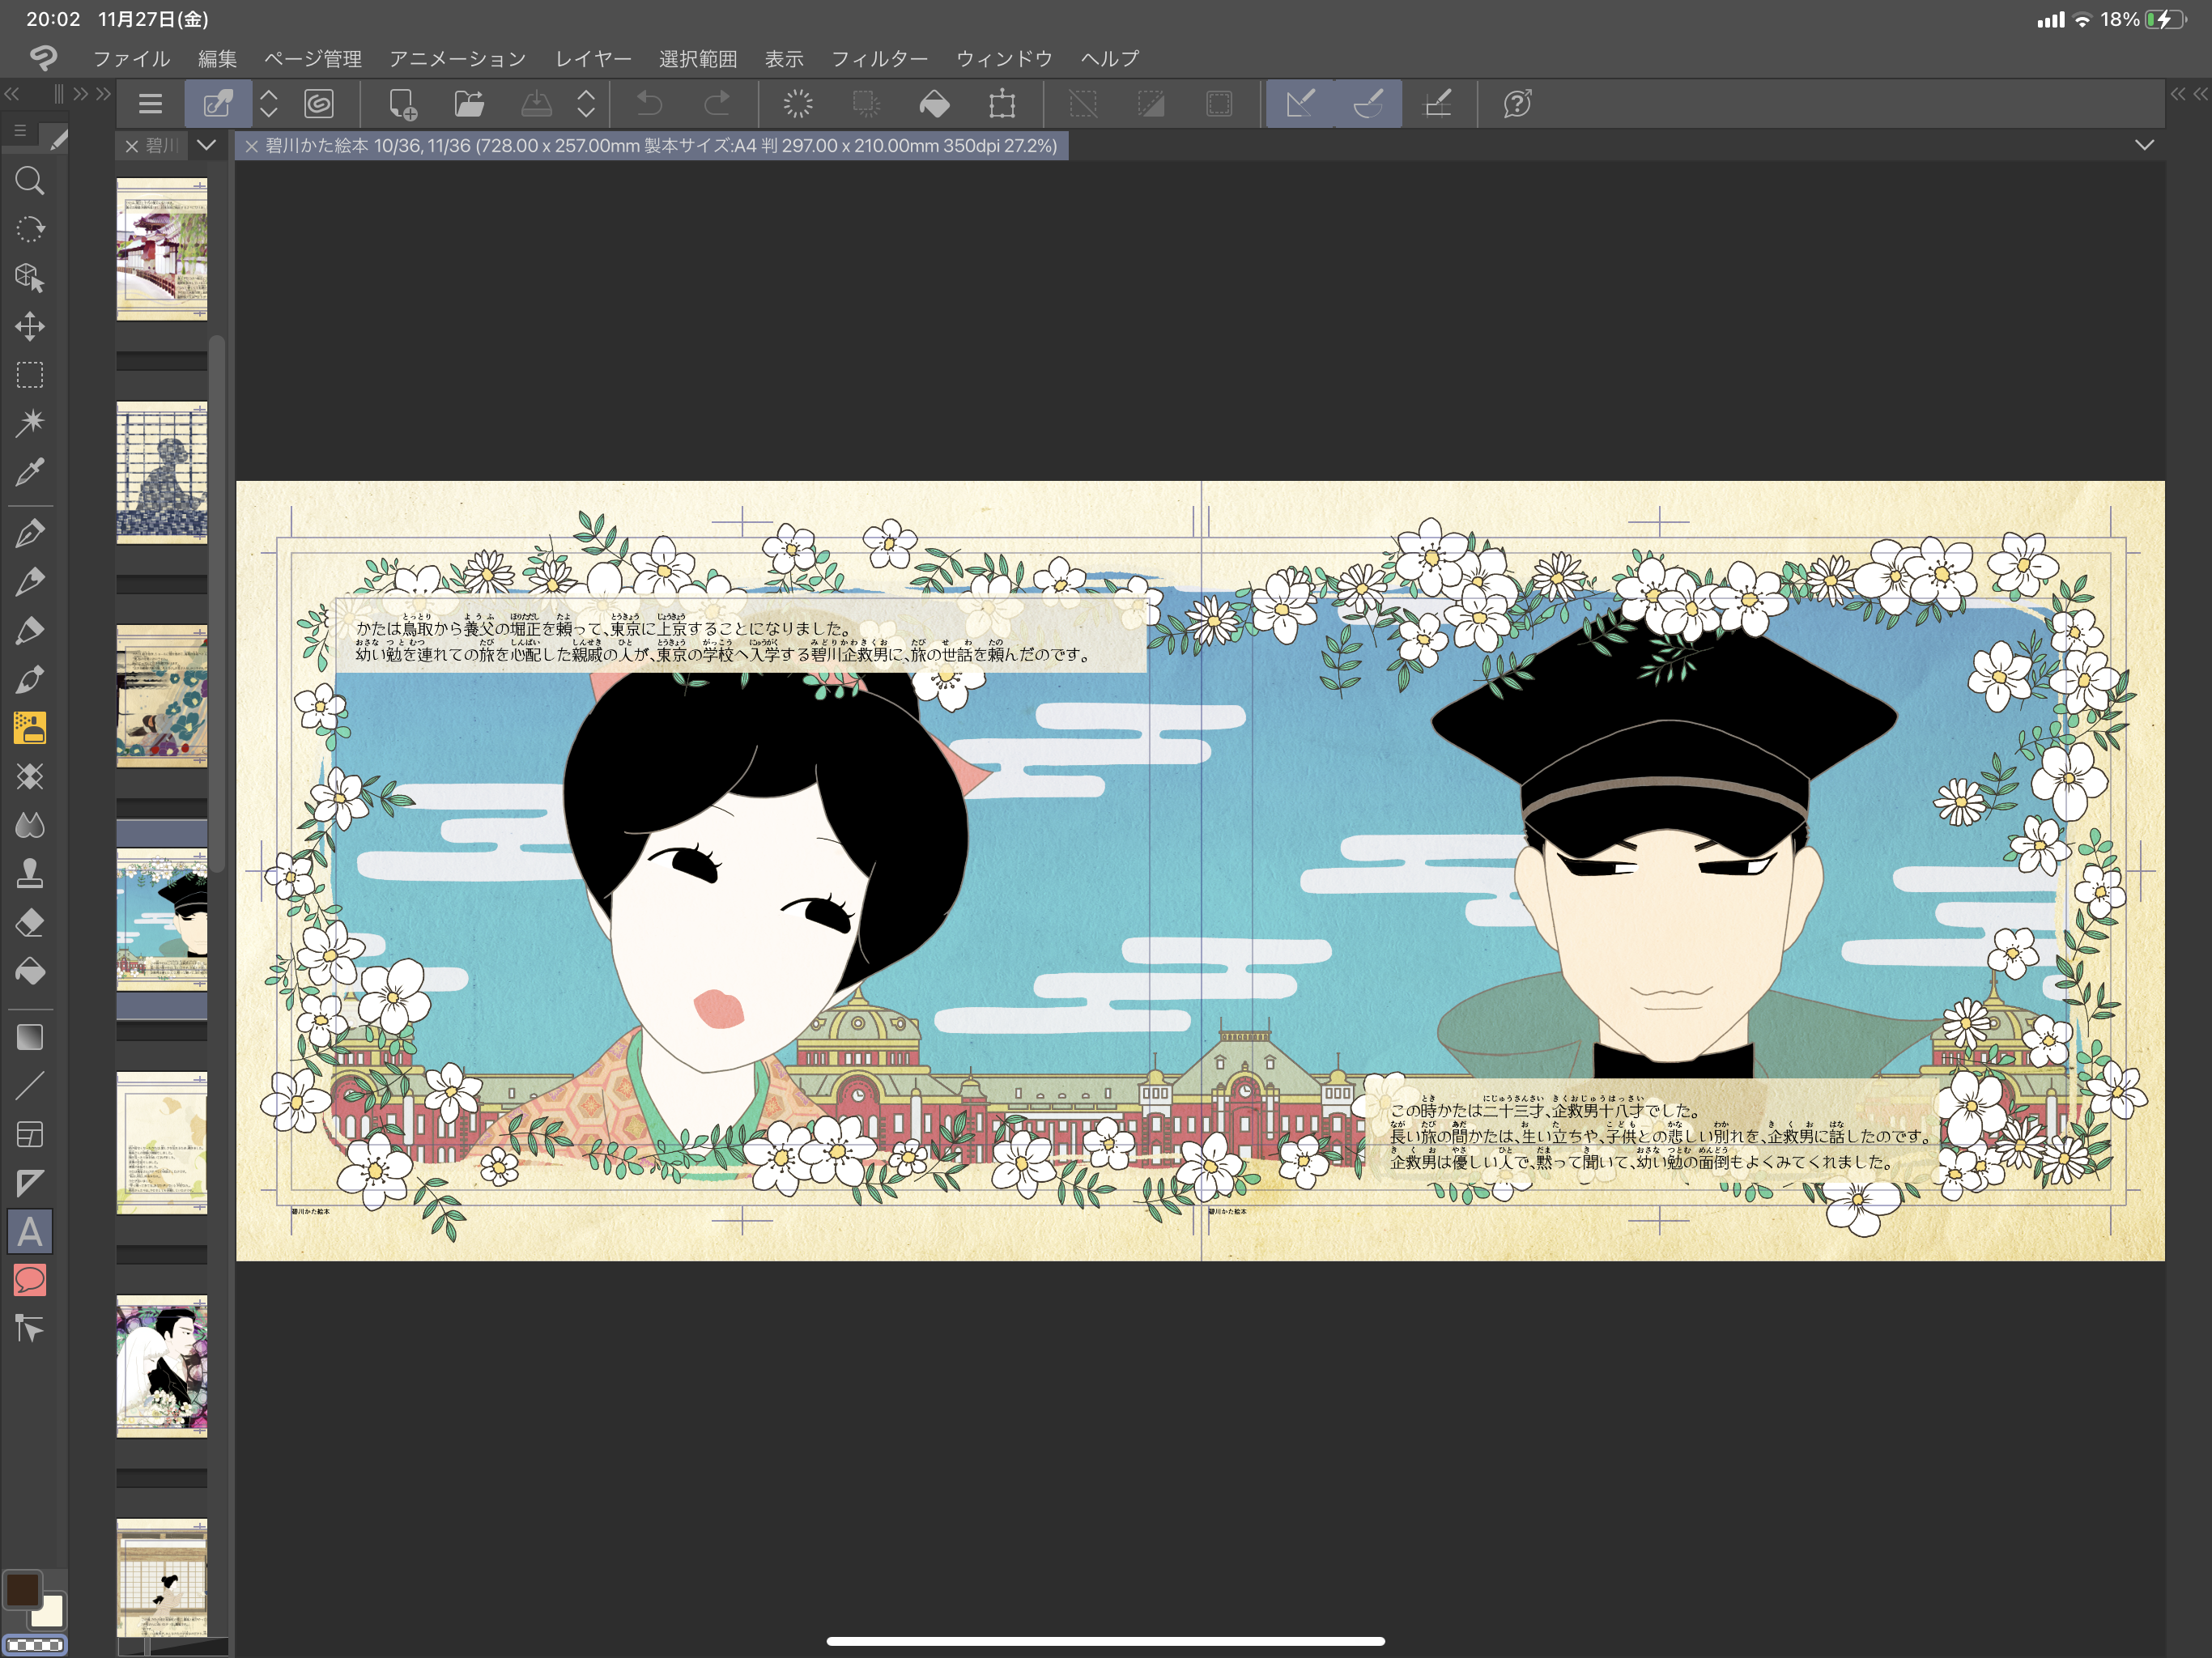Select the Zoom magnifier tool
Viewport: 2212px width, 1658px height.
30,181
